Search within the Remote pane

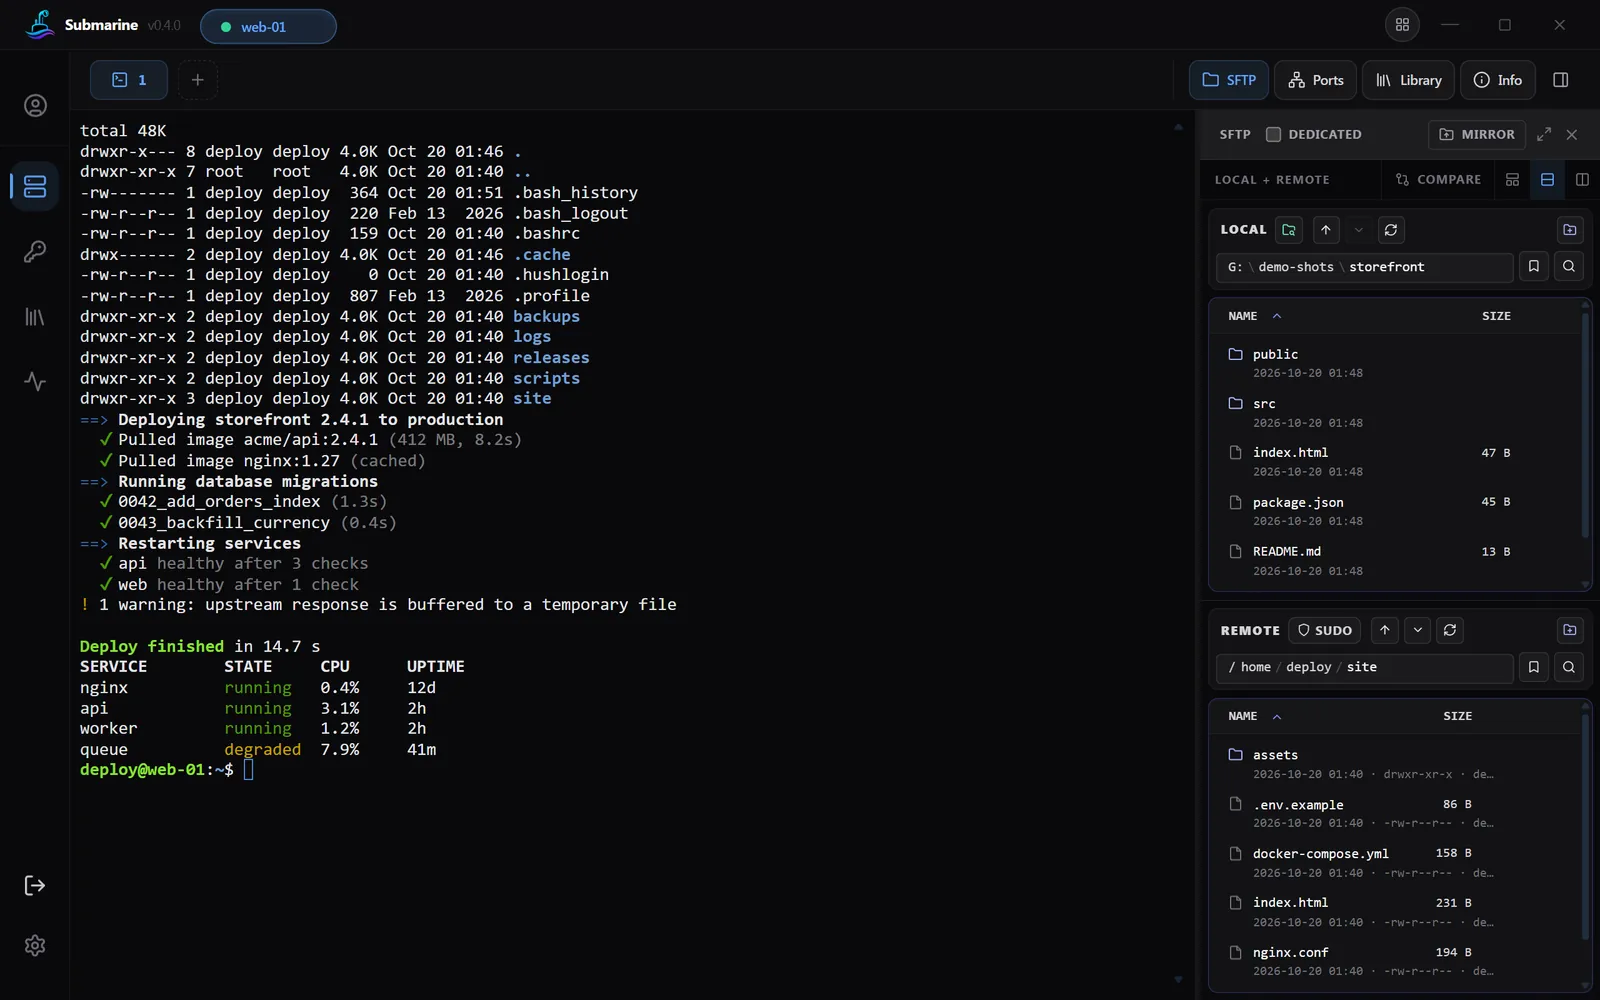point(1569,667)
